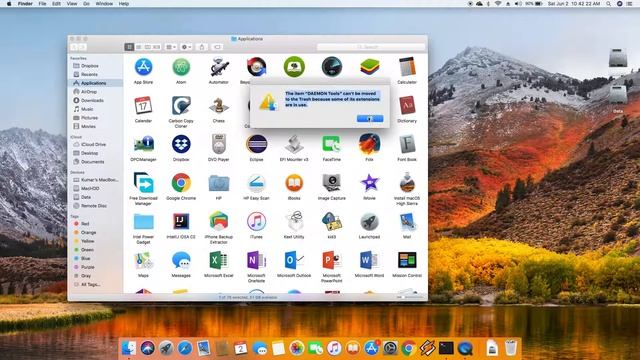Open the item arrangement dropdown
This screenshot has width=640, height=360.
171,47
